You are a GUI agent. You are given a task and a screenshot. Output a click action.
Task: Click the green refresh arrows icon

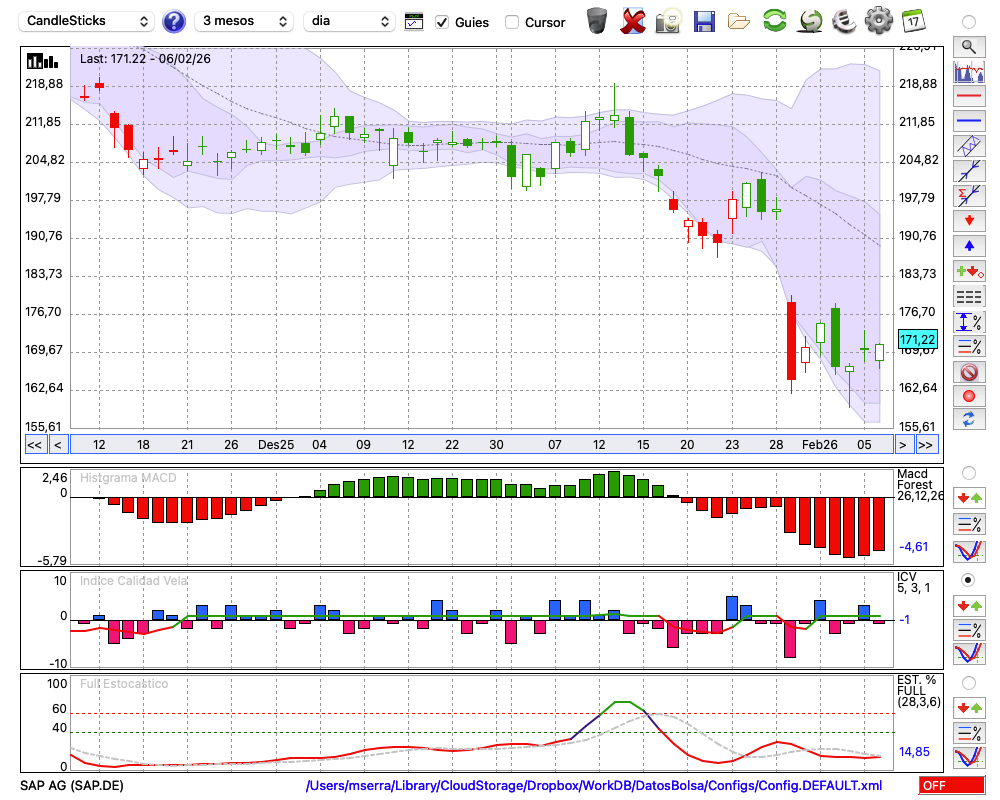[774, 21]
